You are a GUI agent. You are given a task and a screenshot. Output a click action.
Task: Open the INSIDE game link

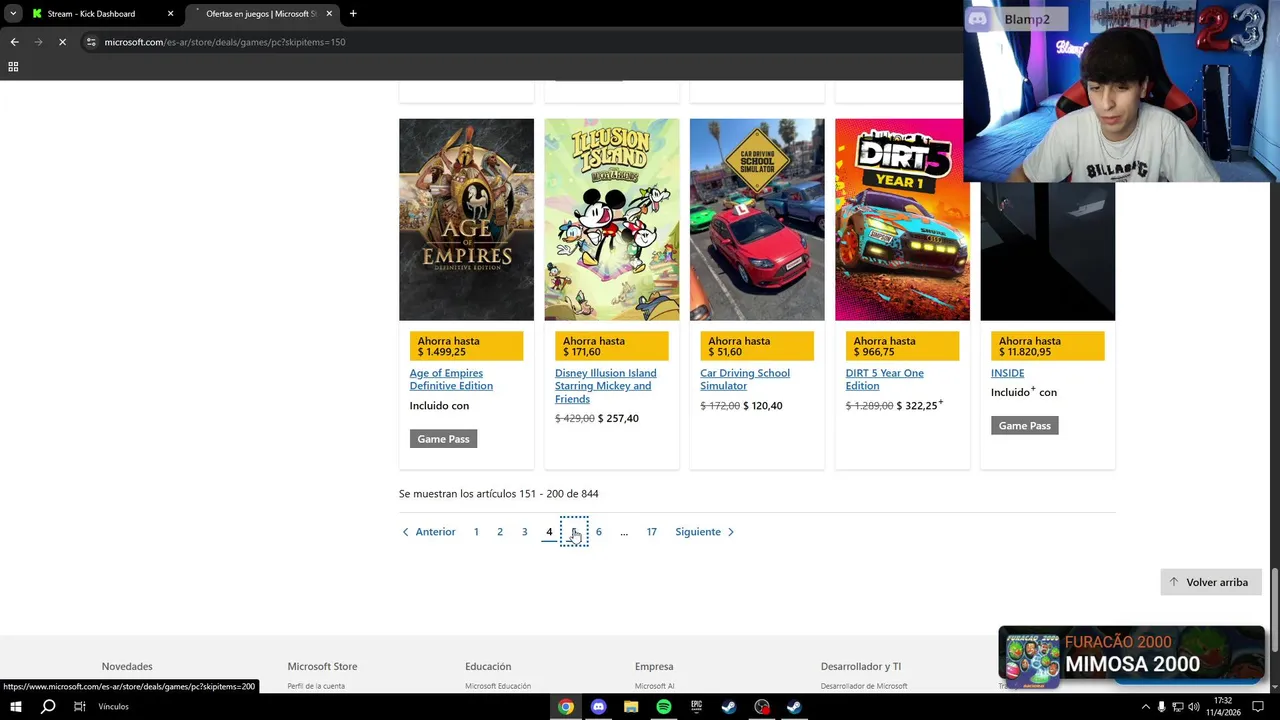point(1007,373)
